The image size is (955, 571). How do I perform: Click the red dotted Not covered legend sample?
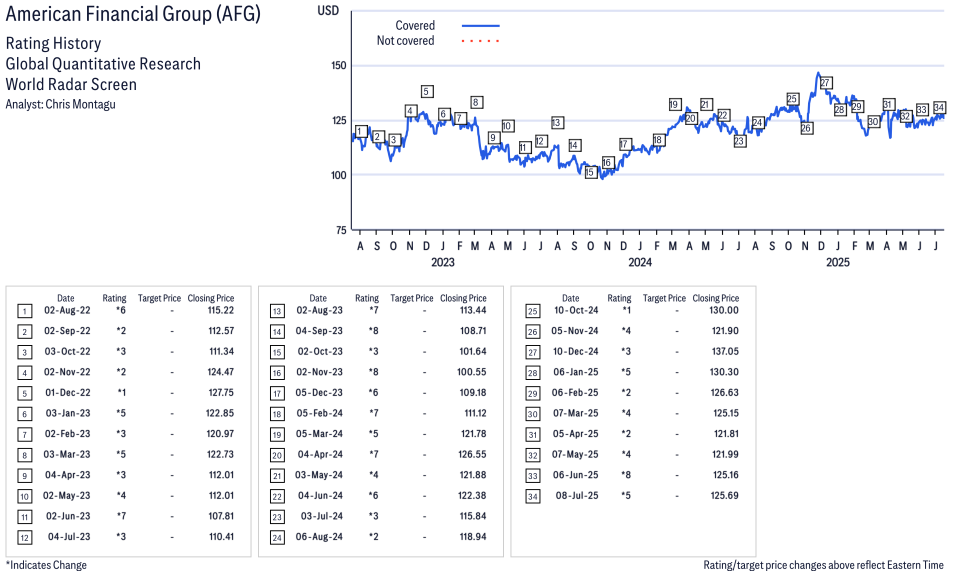[481, 41]
